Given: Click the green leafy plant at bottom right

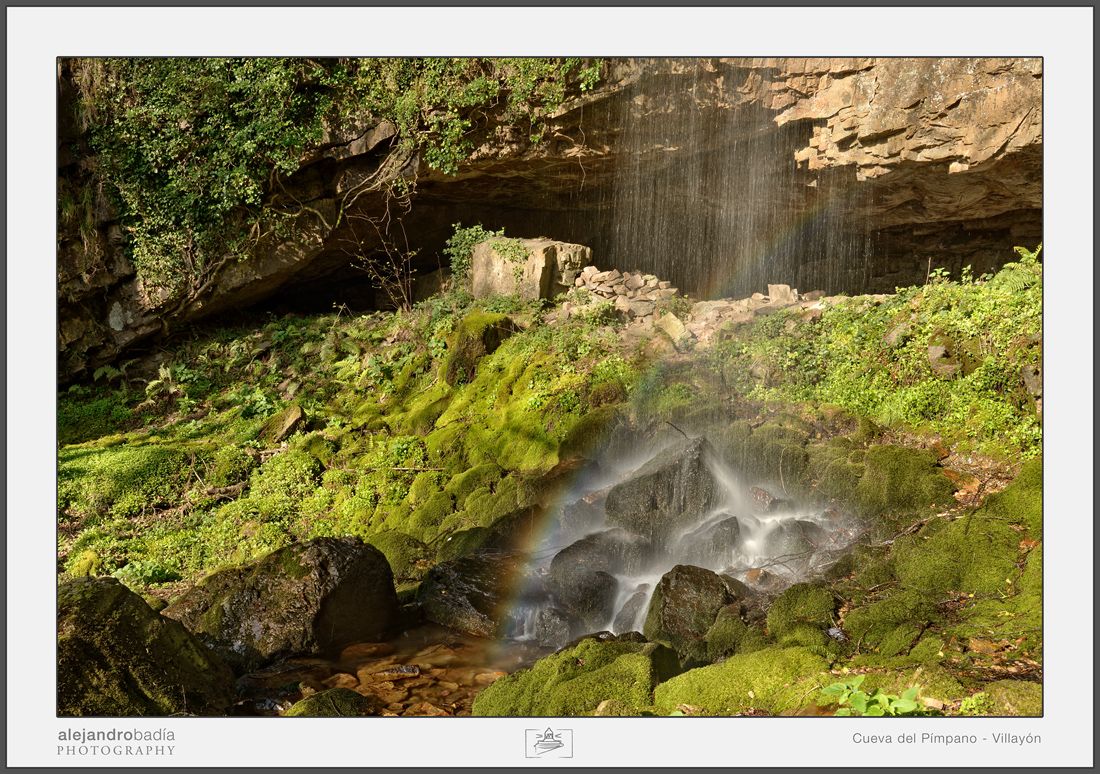Looking at the screenshot, I should [x=870, y=698].
